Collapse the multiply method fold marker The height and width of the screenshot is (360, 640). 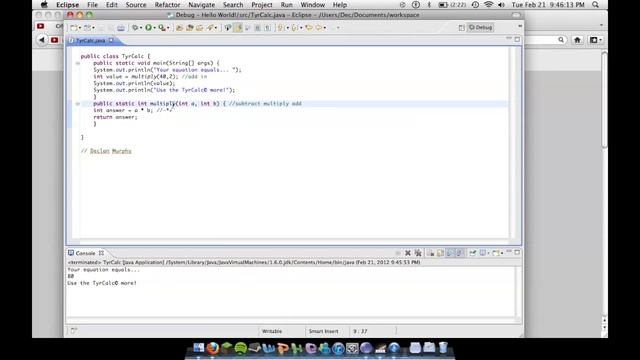(78, 104)
